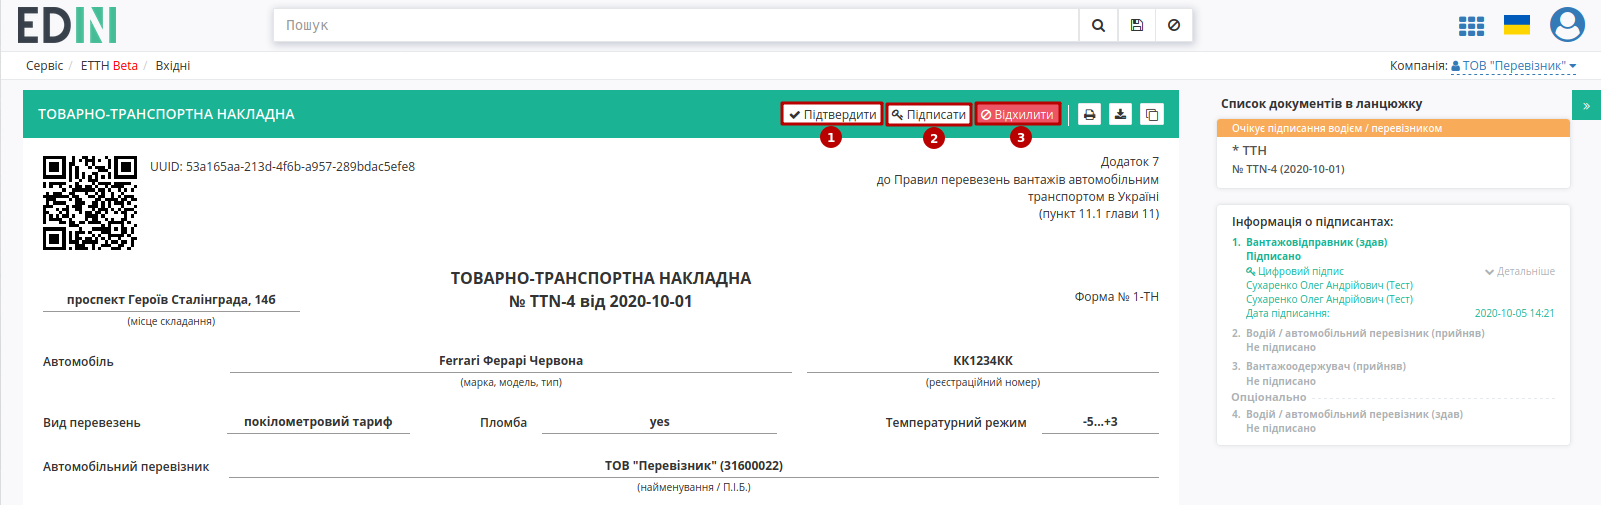The height and width of the screenshot is (505, 1601).
Task: Confirm the document with Підтвердити
Action: pos(832,114)
